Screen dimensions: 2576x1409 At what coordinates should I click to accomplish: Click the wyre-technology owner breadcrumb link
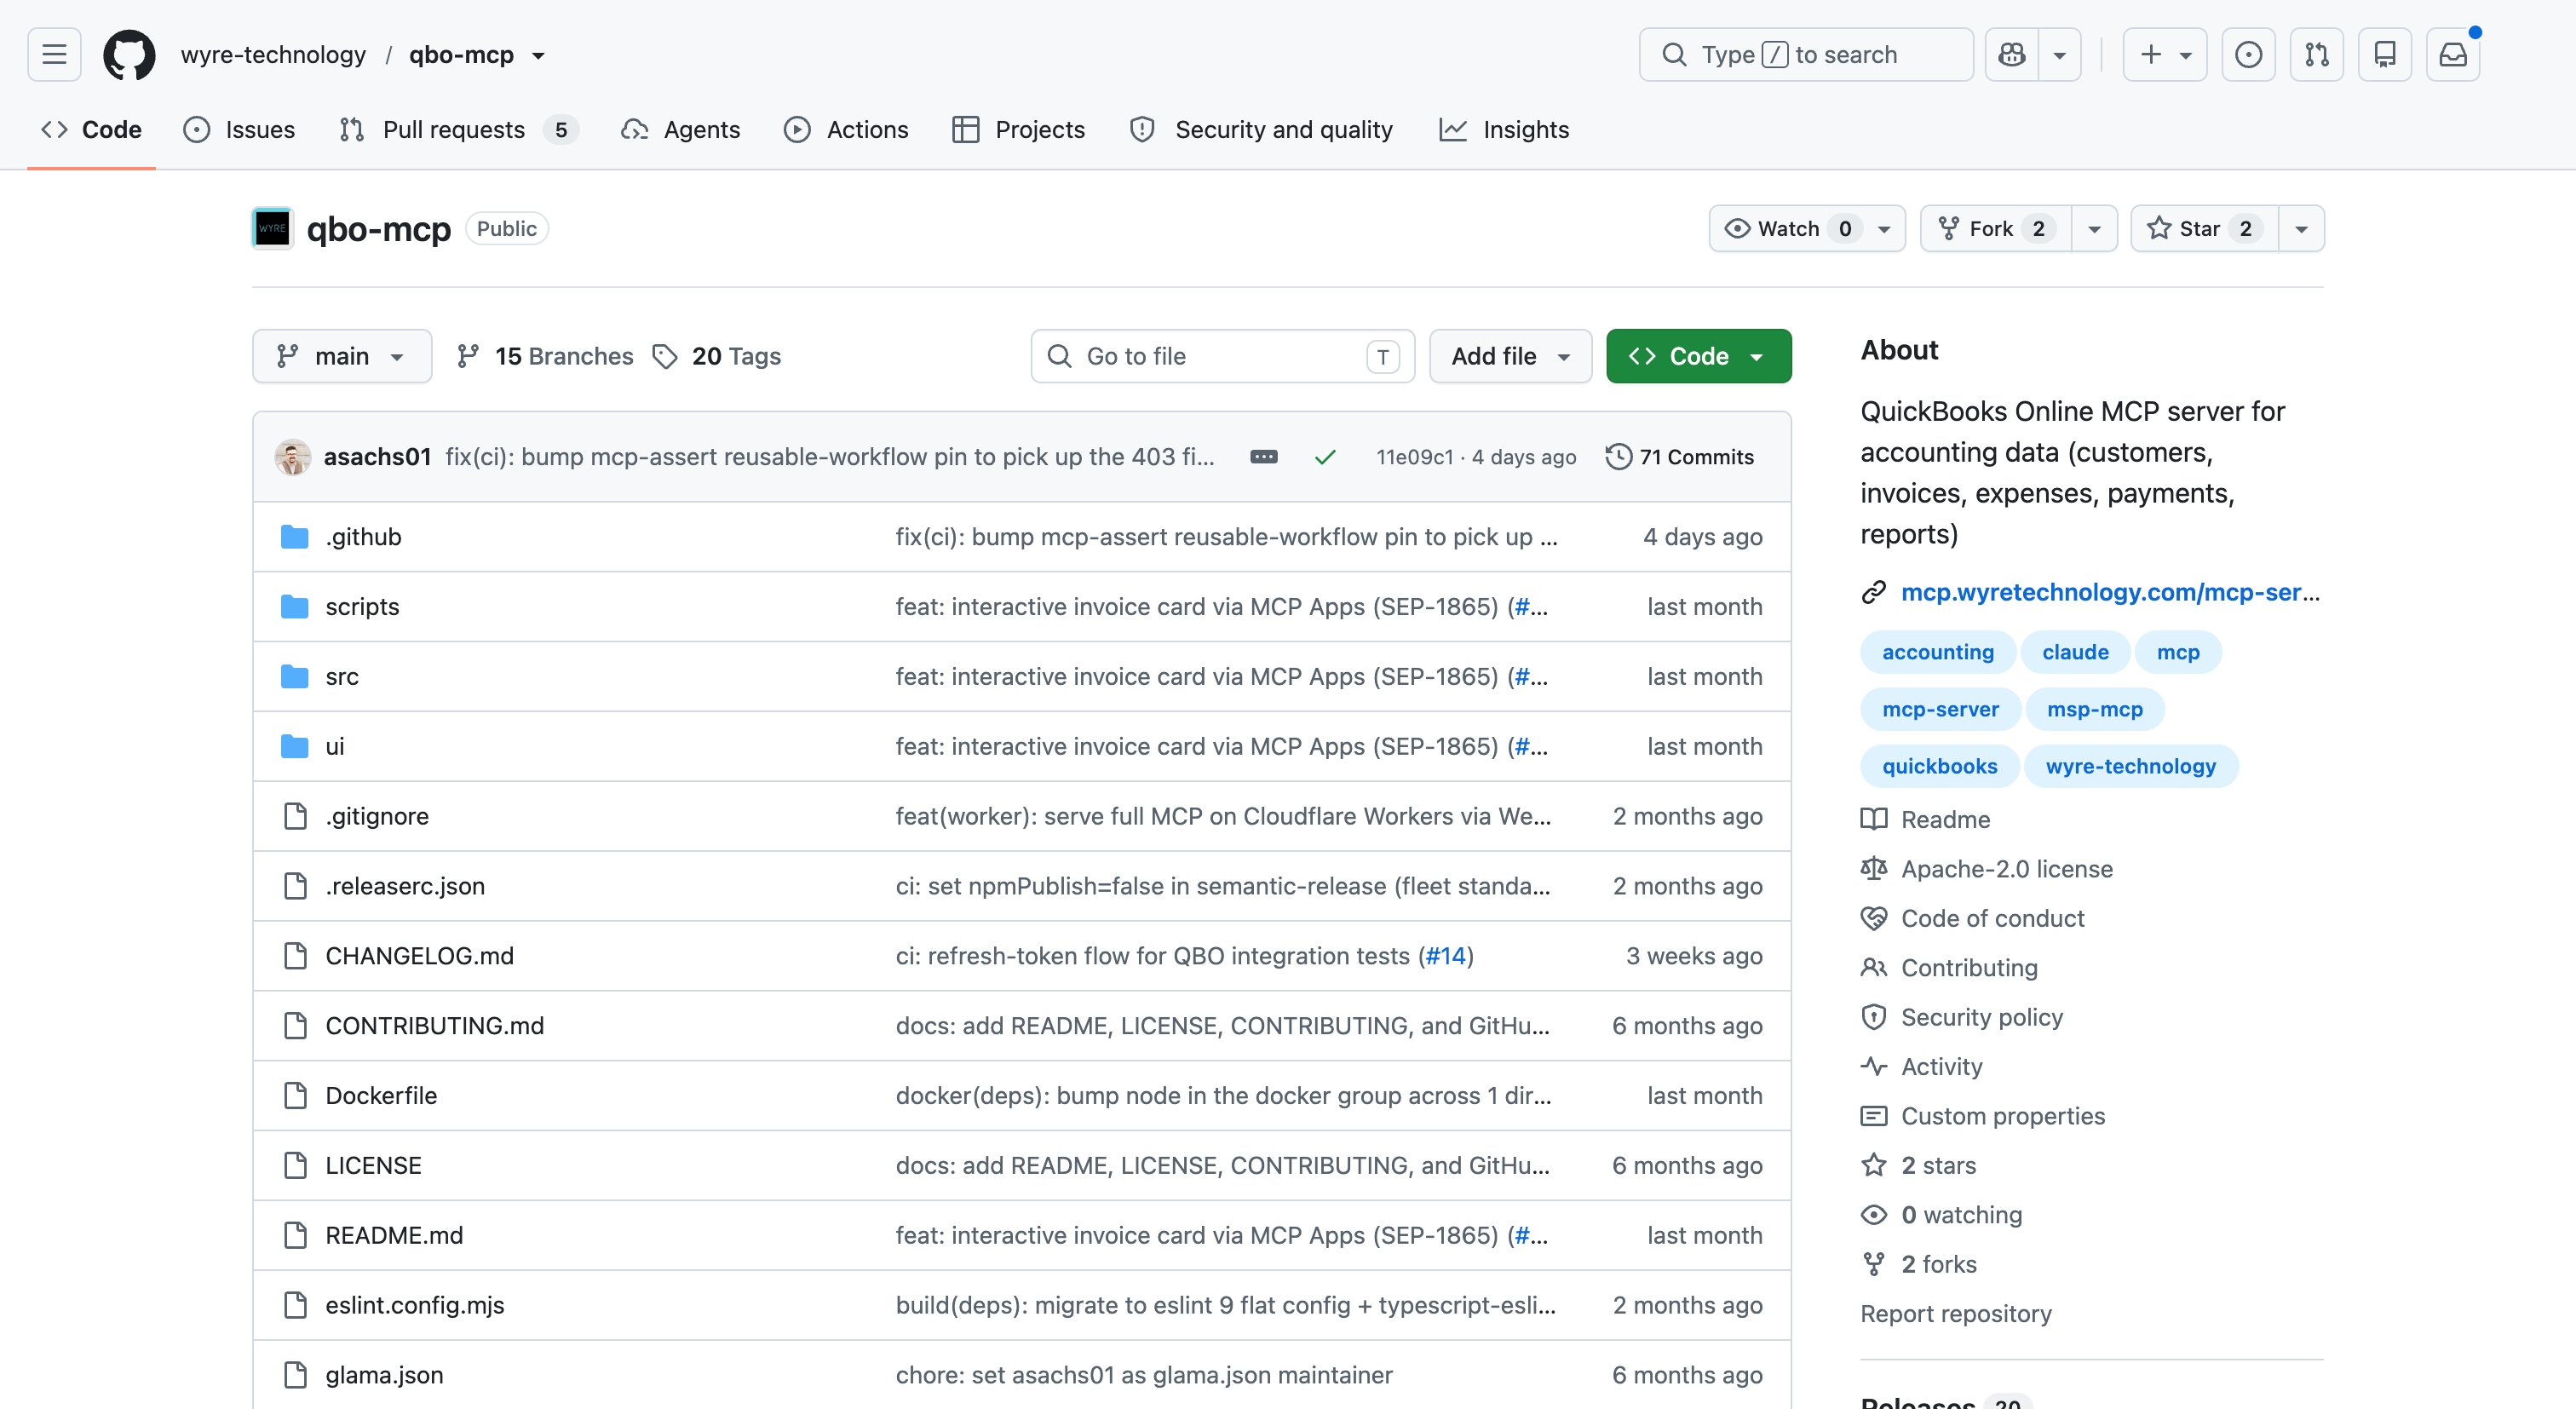(x=273, y=55)
